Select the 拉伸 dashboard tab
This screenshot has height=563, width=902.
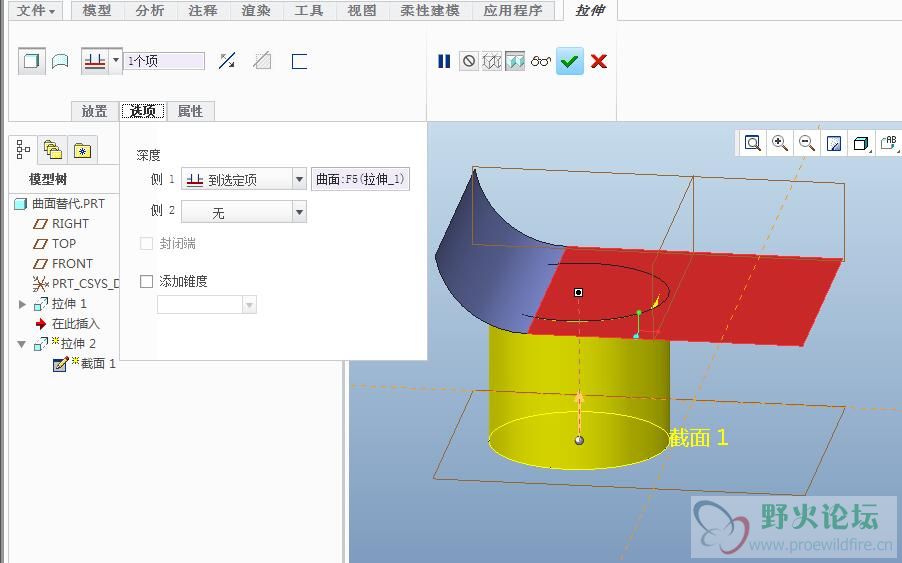point(590,10)
